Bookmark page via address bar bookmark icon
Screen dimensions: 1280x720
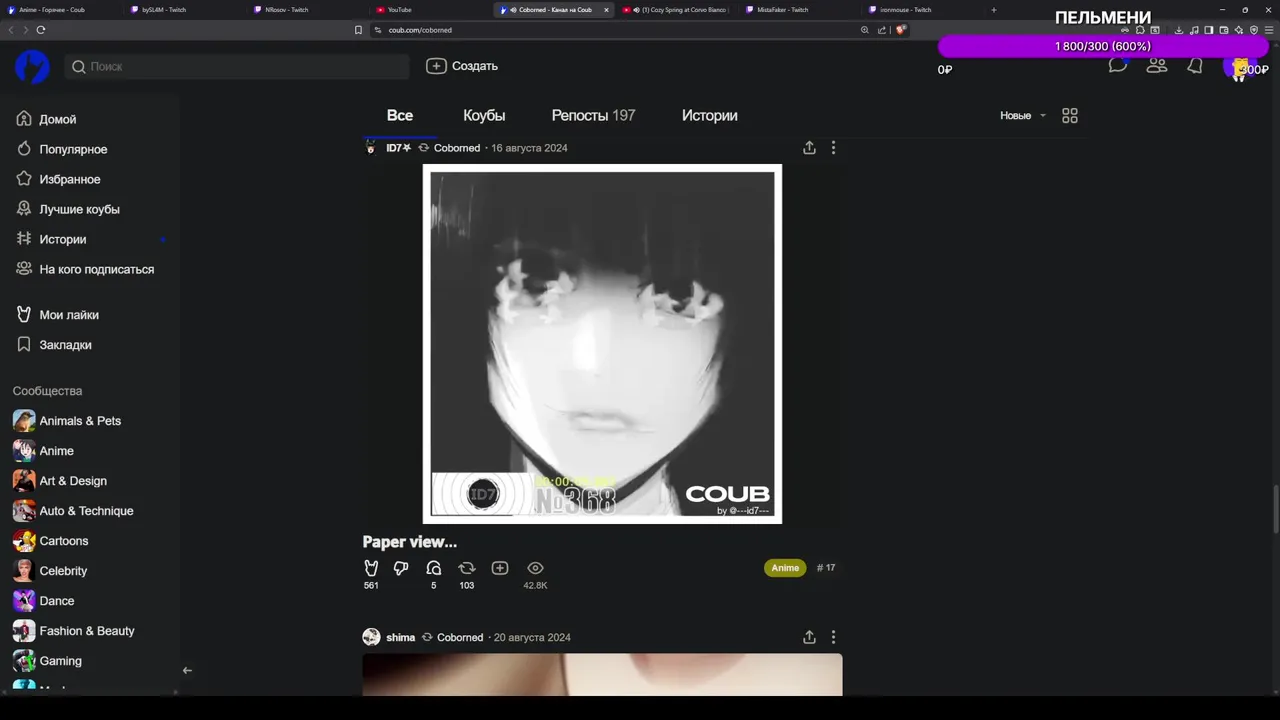(358, 30)
